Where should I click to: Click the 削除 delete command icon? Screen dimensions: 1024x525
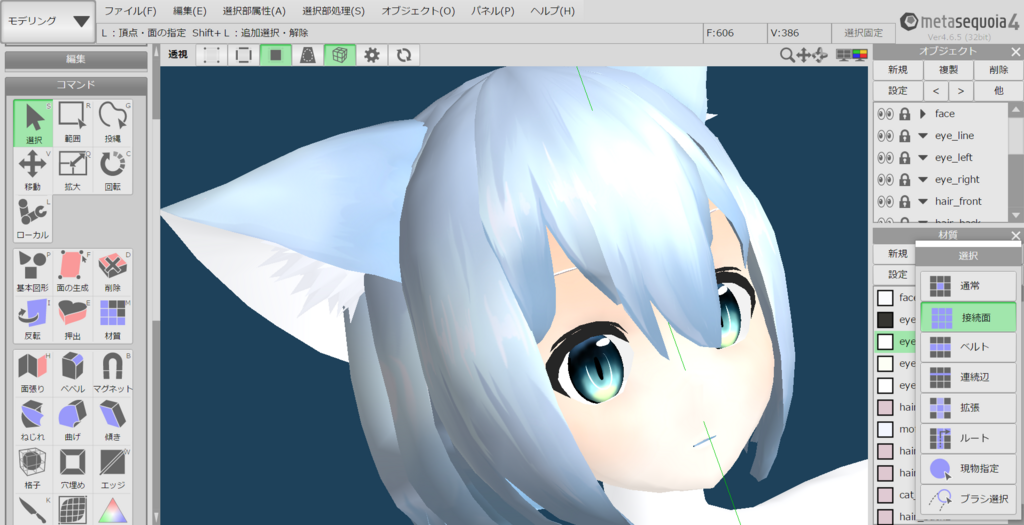pos(112,272)
